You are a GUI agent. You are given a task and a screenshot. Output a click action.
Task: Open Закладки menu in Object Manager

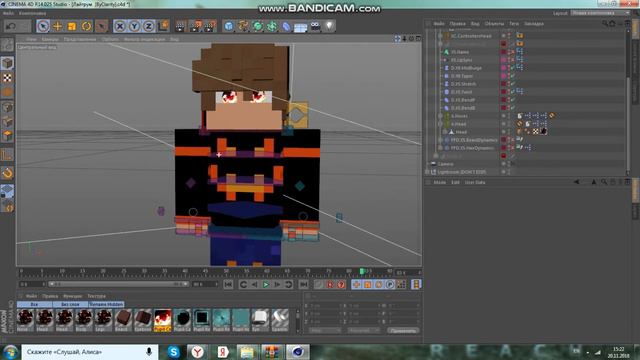pyautogui.click(x=534, y=24)
